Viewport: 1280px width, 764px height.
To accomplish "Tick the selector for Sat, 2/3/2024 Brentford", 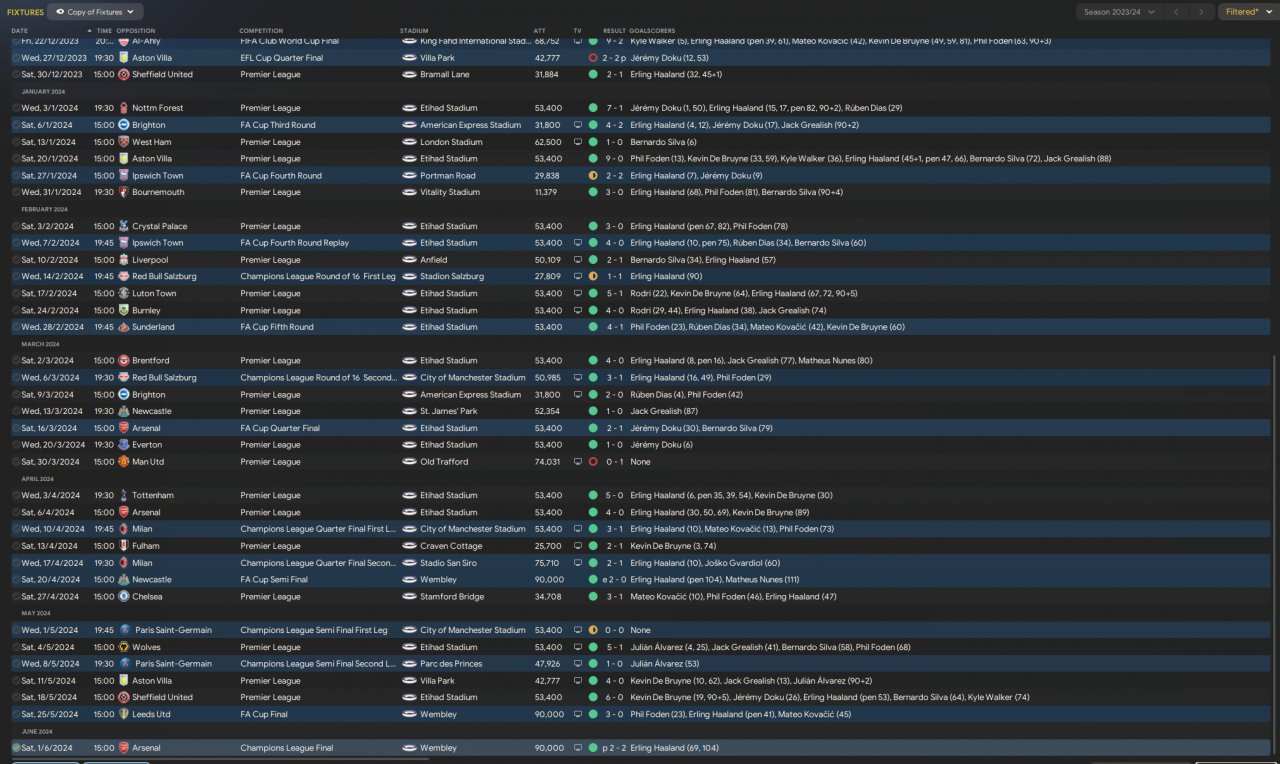I will coord(16,360).
